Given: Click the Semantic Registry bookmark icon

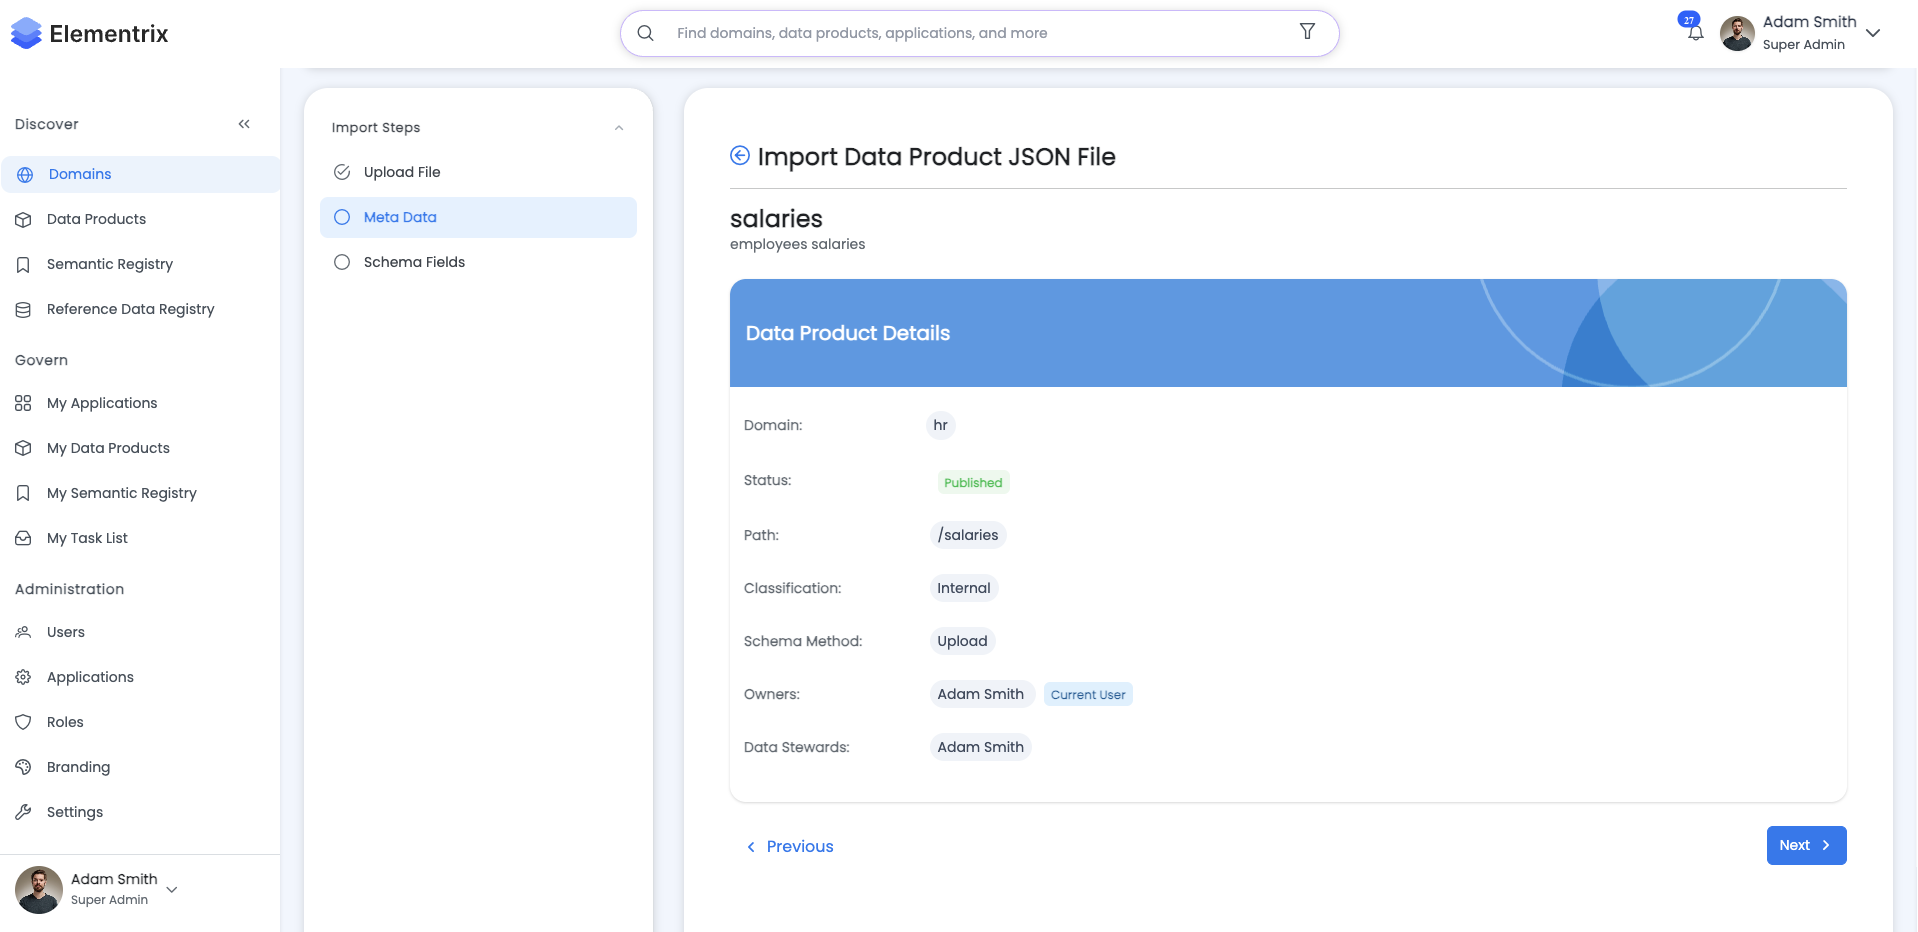Looking at the screenshot, I should [23, 264].
